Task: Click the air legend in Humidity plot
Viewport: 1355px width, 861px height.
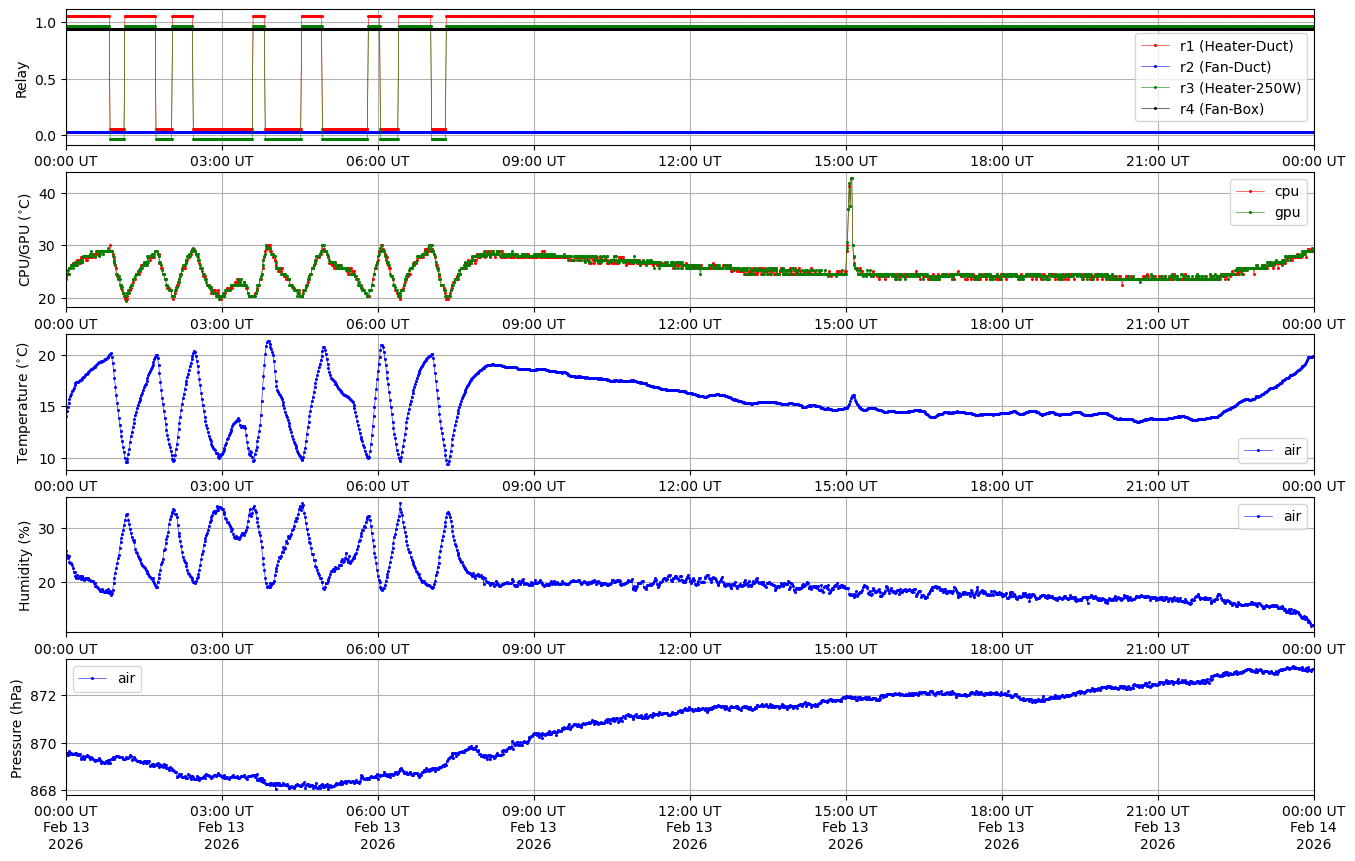Action: (1273, 516)
